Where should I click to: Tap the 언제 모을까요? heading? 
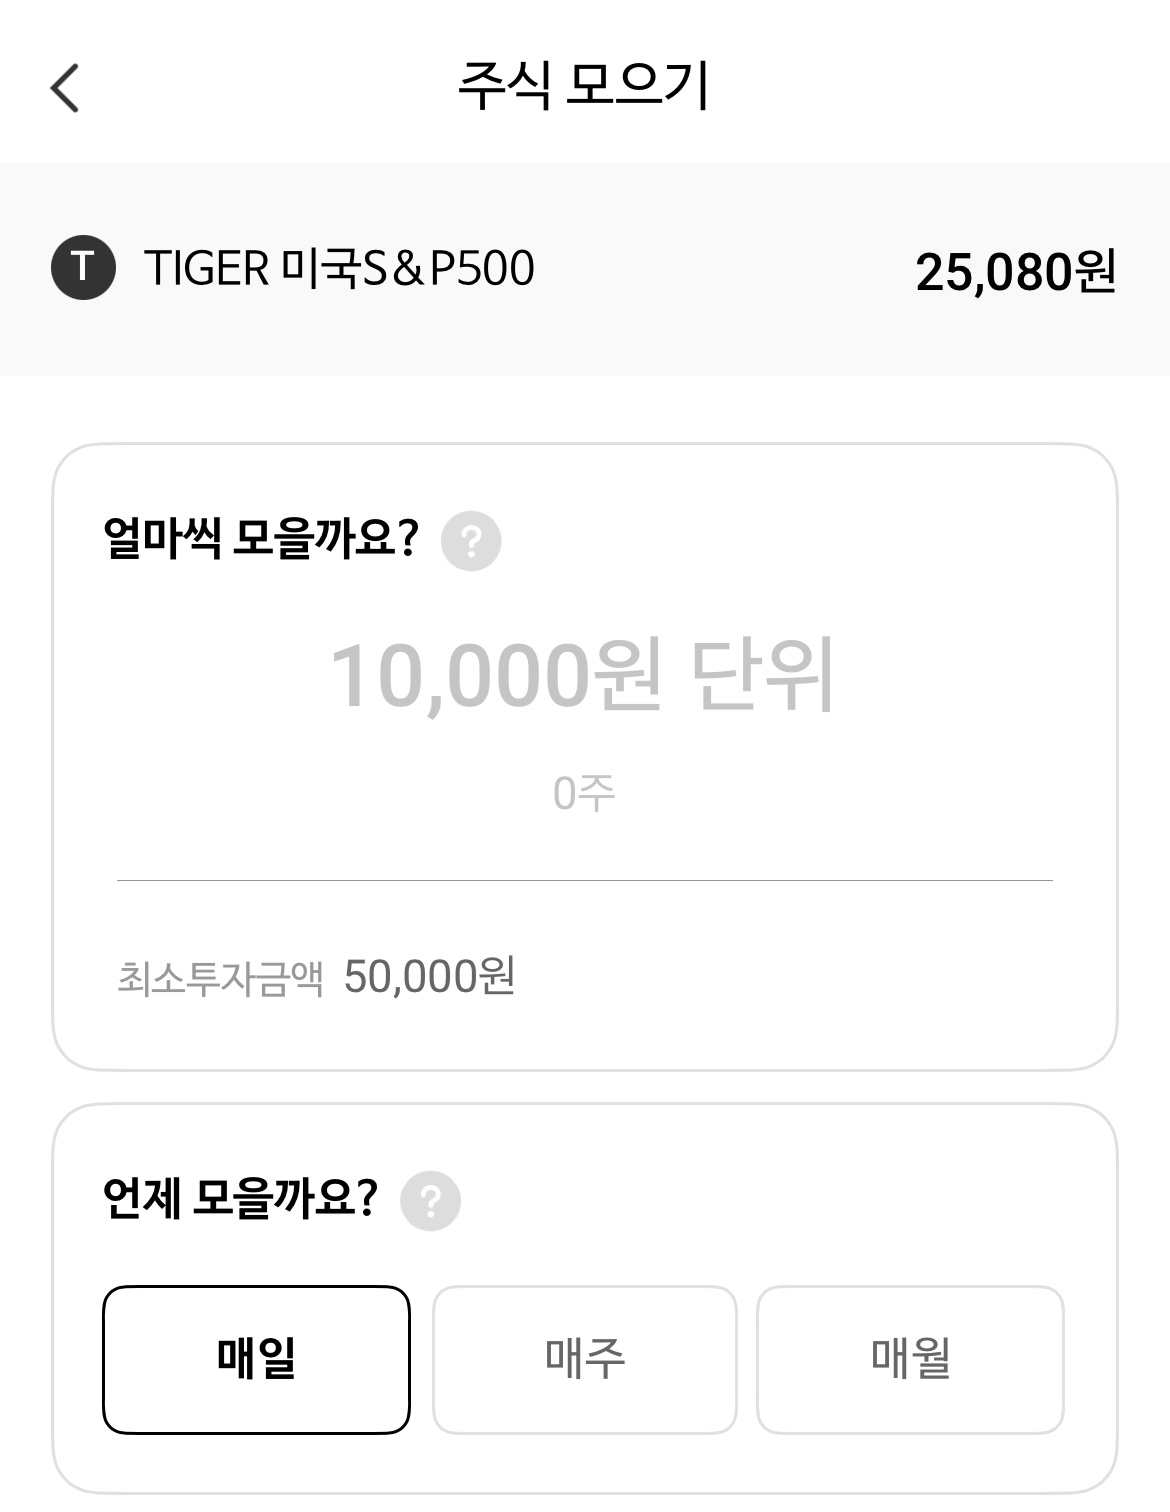pyautogui.click(x=240, y=1197)
